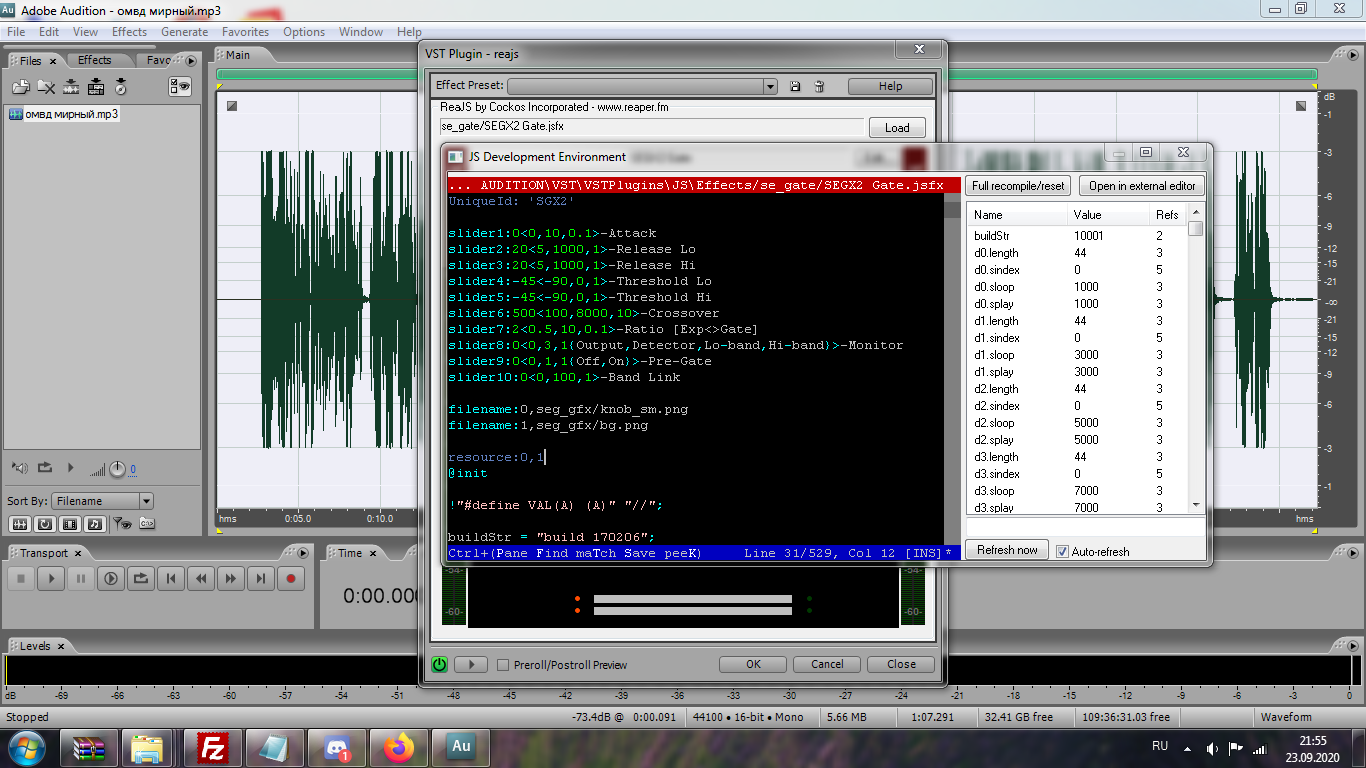Switch to the Effects panel tab

coord(95,60)
